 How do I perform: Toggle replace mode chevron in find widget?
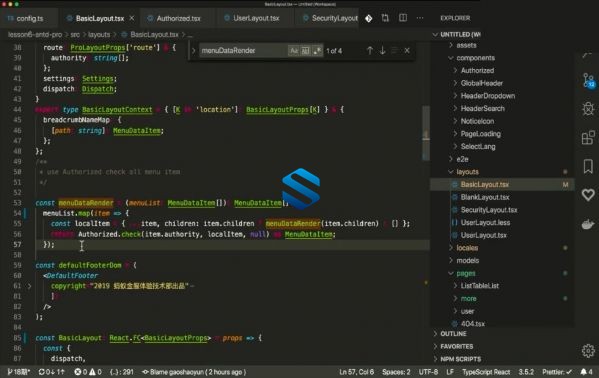pyautogui.click(x=193, y=50)
